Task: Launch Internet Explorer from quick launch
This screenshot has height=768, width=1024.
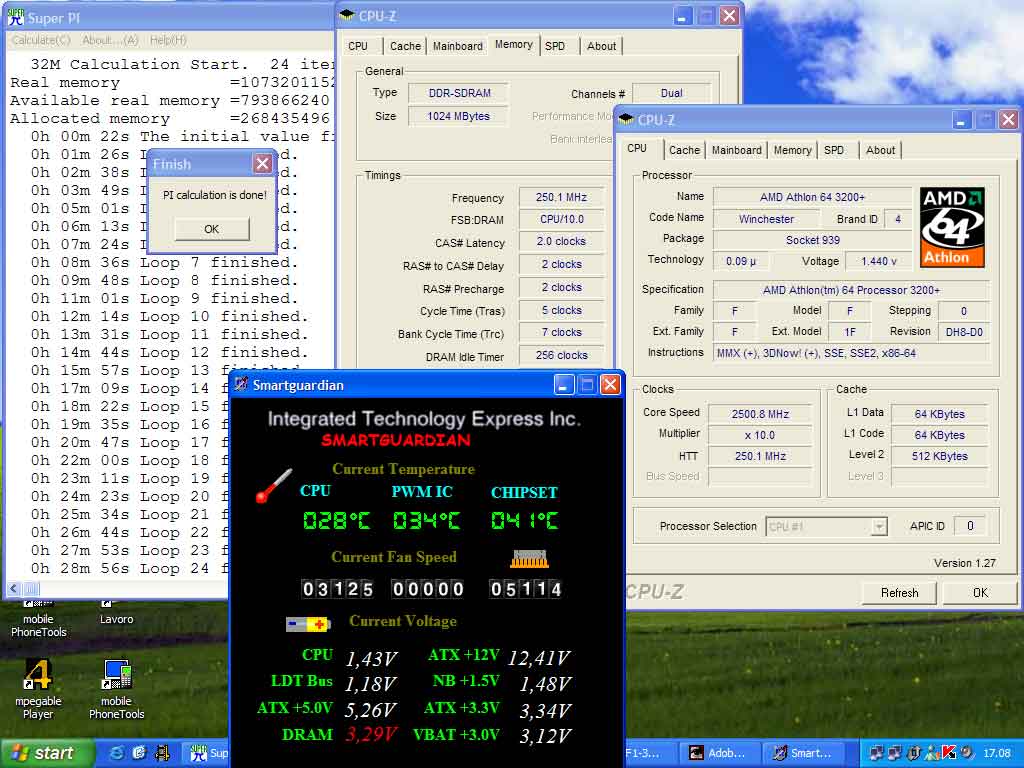Action: point(117,753)
